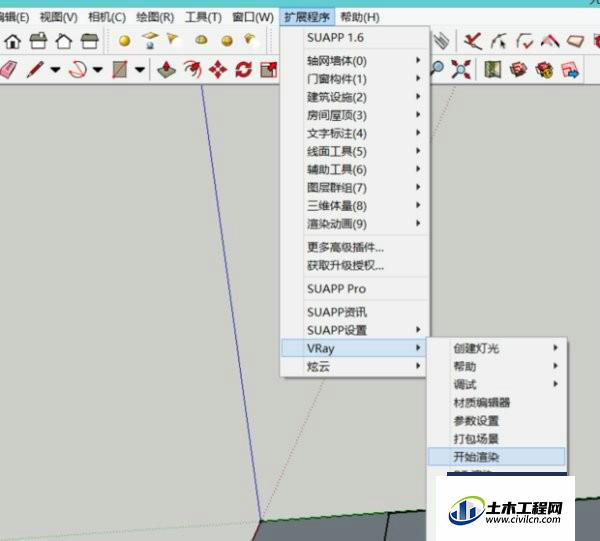This screenshot has height=541, width=600.
Task: Expand the 辅助工具(6) submenu
Action: 354,169
